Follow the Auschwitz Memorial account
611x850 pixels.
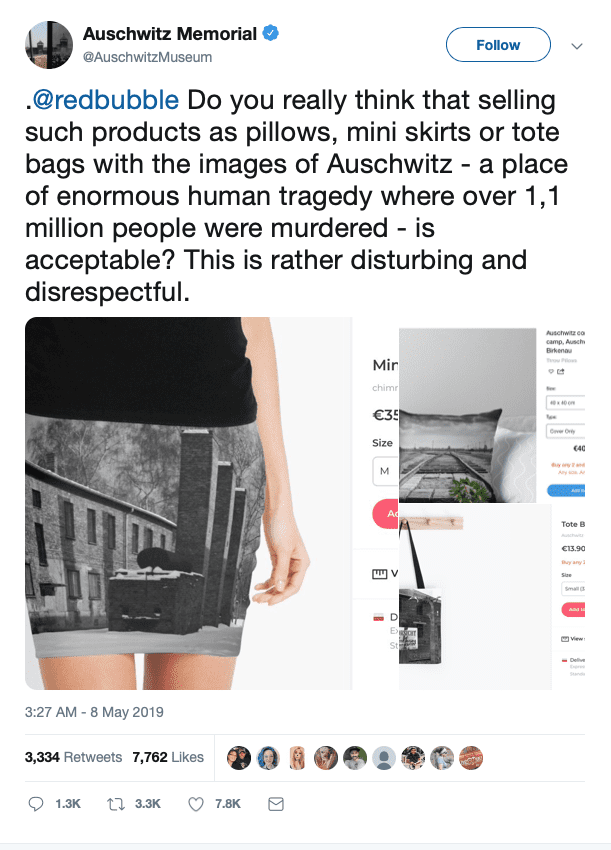coord(498,44)
